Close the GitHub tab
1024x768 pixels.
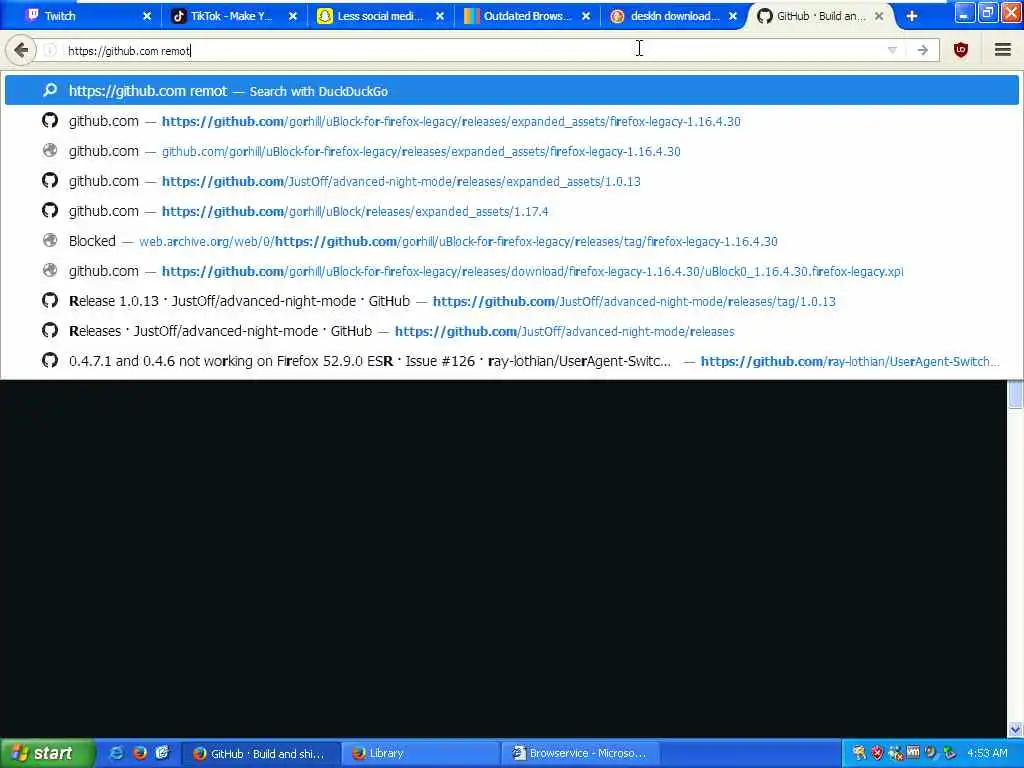point(879,16)
